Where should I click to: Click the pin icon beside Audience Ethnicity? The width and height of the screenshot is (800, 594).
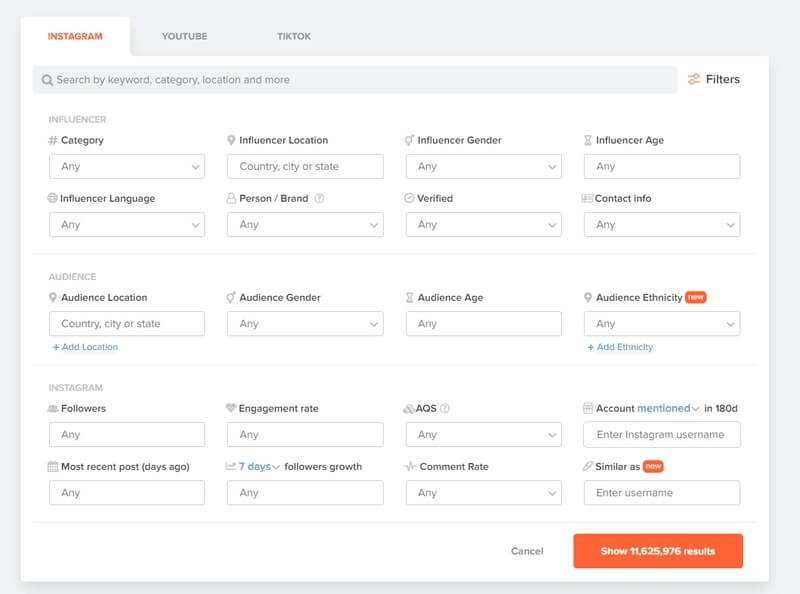(x=588, y=298)
